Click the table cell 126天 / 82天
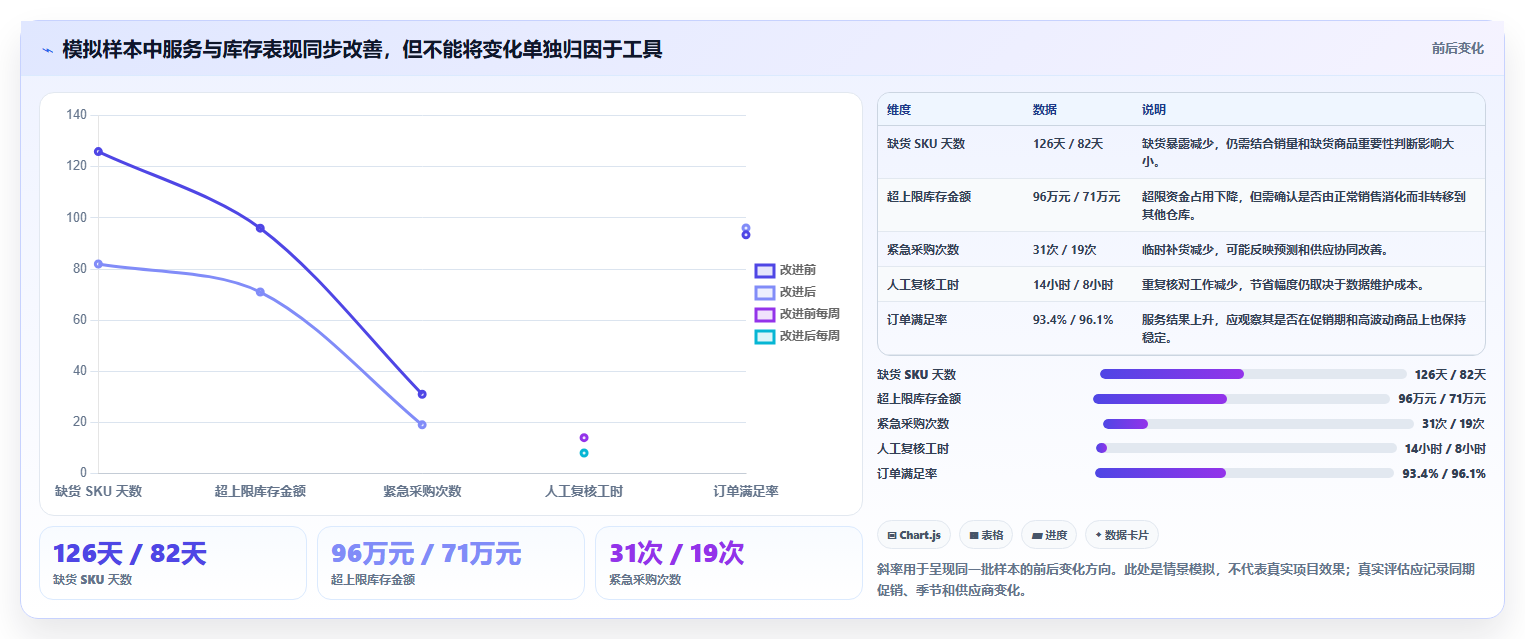Viewport: 1525px width, 639px height. 1068,144
